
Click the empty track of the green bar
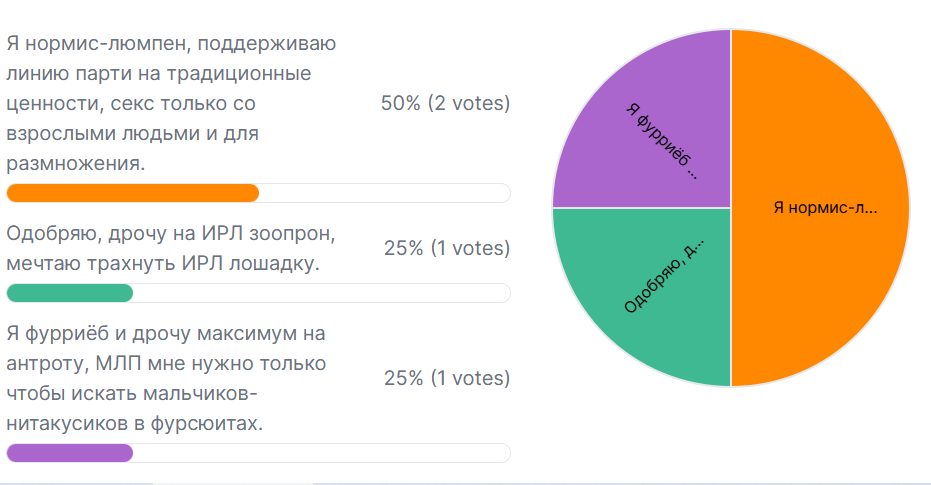coord(322,293)
